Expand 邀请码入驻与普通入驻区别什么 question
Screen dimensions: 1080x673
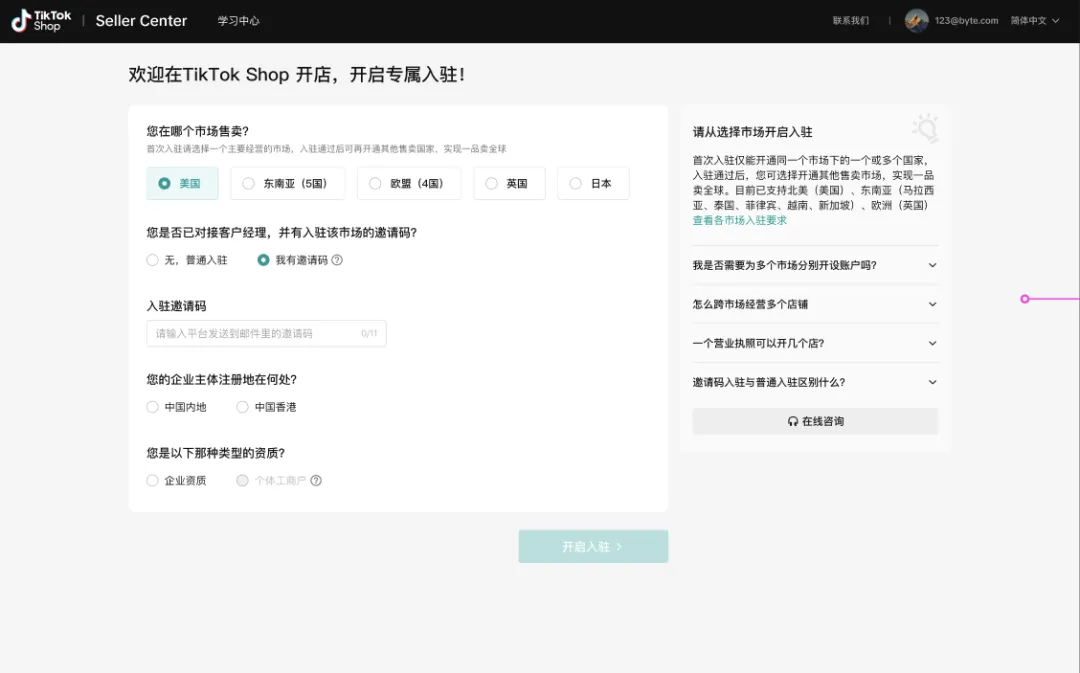click(x=816, y=382)
